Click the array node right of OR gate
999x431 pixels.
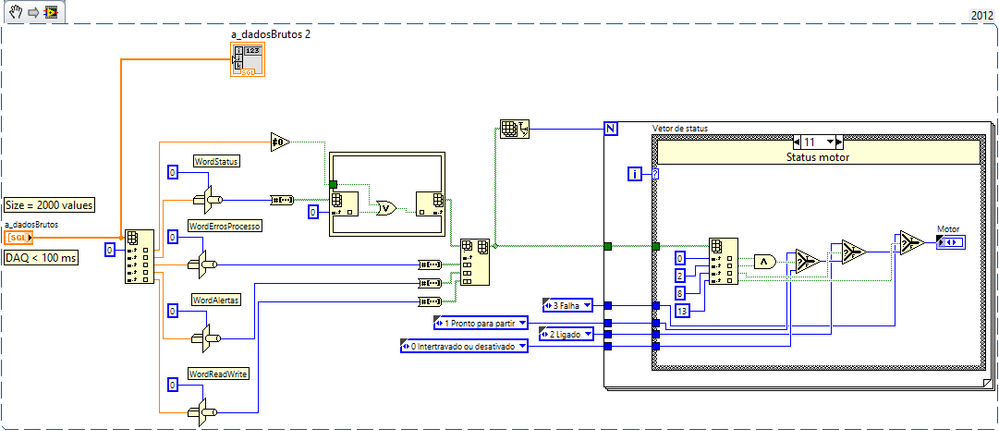430,204
